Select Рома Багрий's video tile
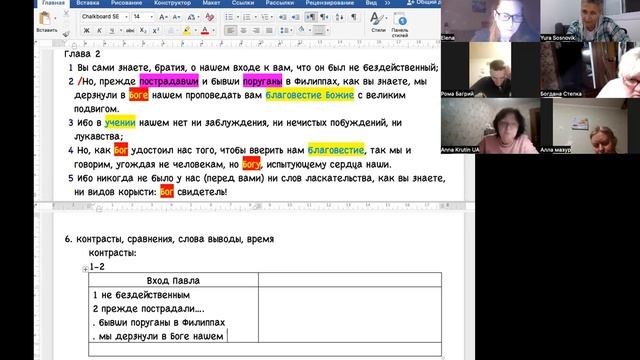 (x=490, y=69)
